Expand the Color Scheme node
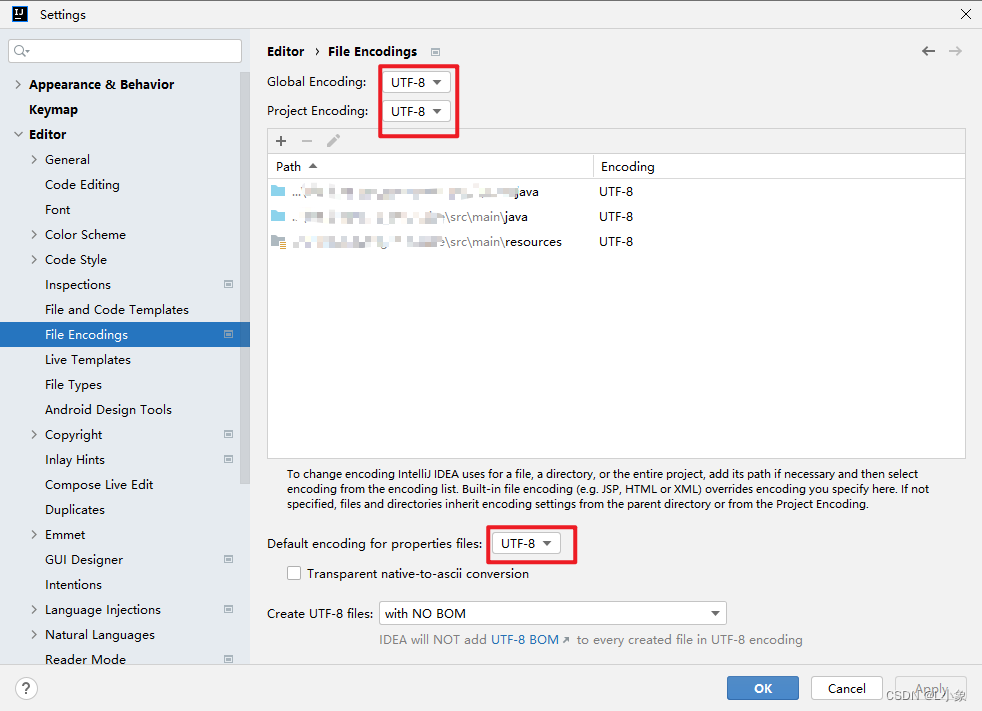 tap(34, 234)
